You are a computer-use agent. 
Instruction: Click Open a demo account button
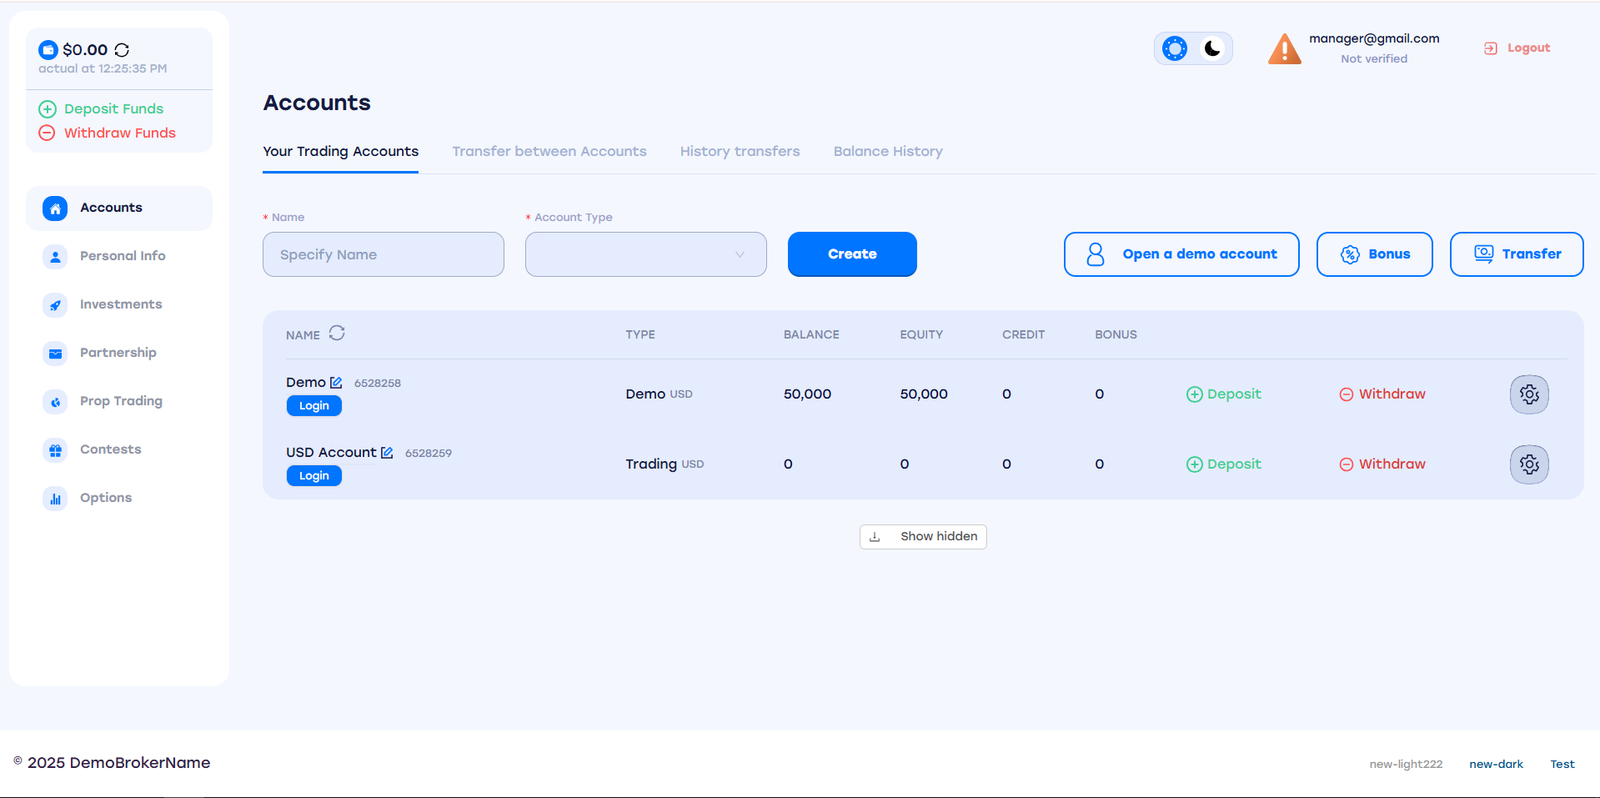tap(1181, 255)
